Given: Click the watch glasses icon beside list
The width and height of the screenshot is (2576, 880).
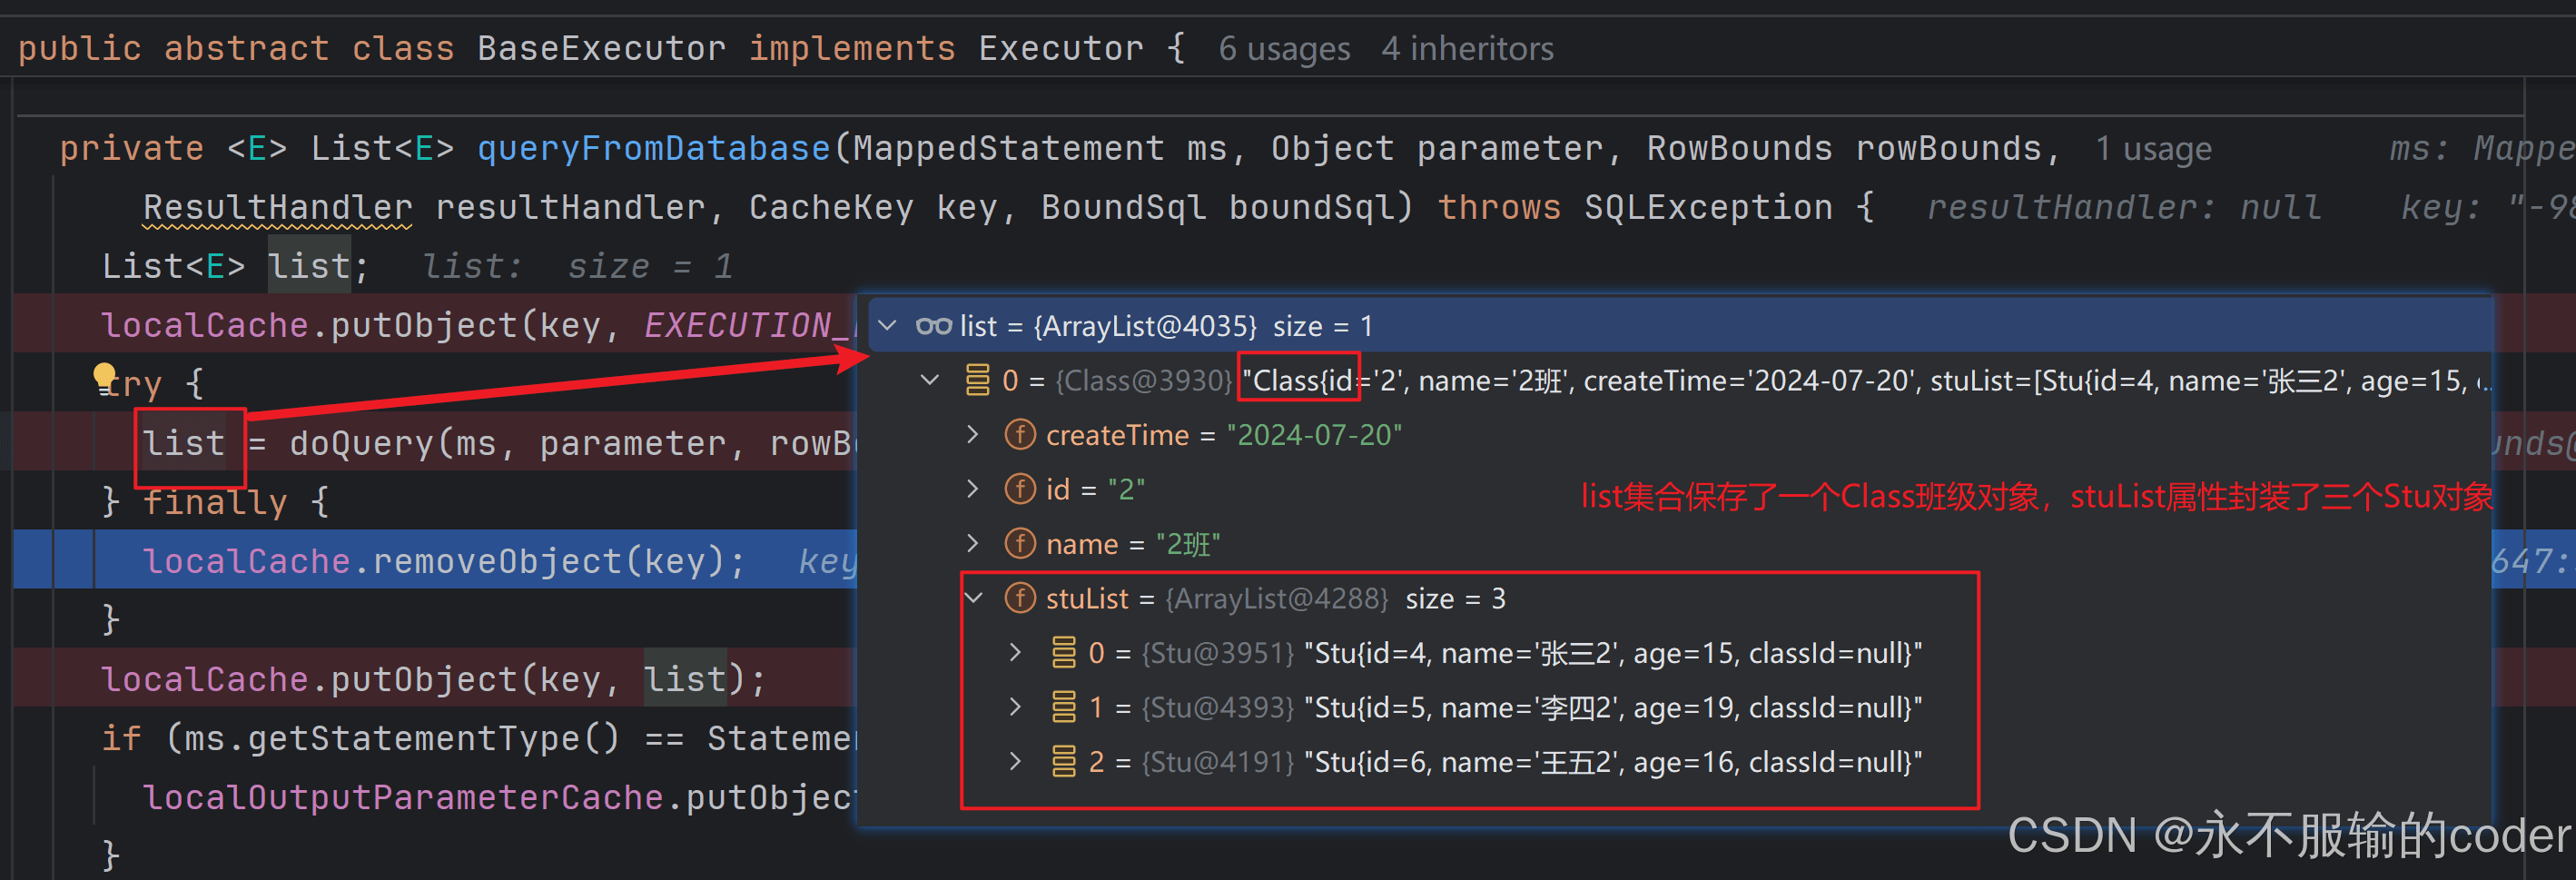Looking at the screenshot, I should (x=934, y=326).
